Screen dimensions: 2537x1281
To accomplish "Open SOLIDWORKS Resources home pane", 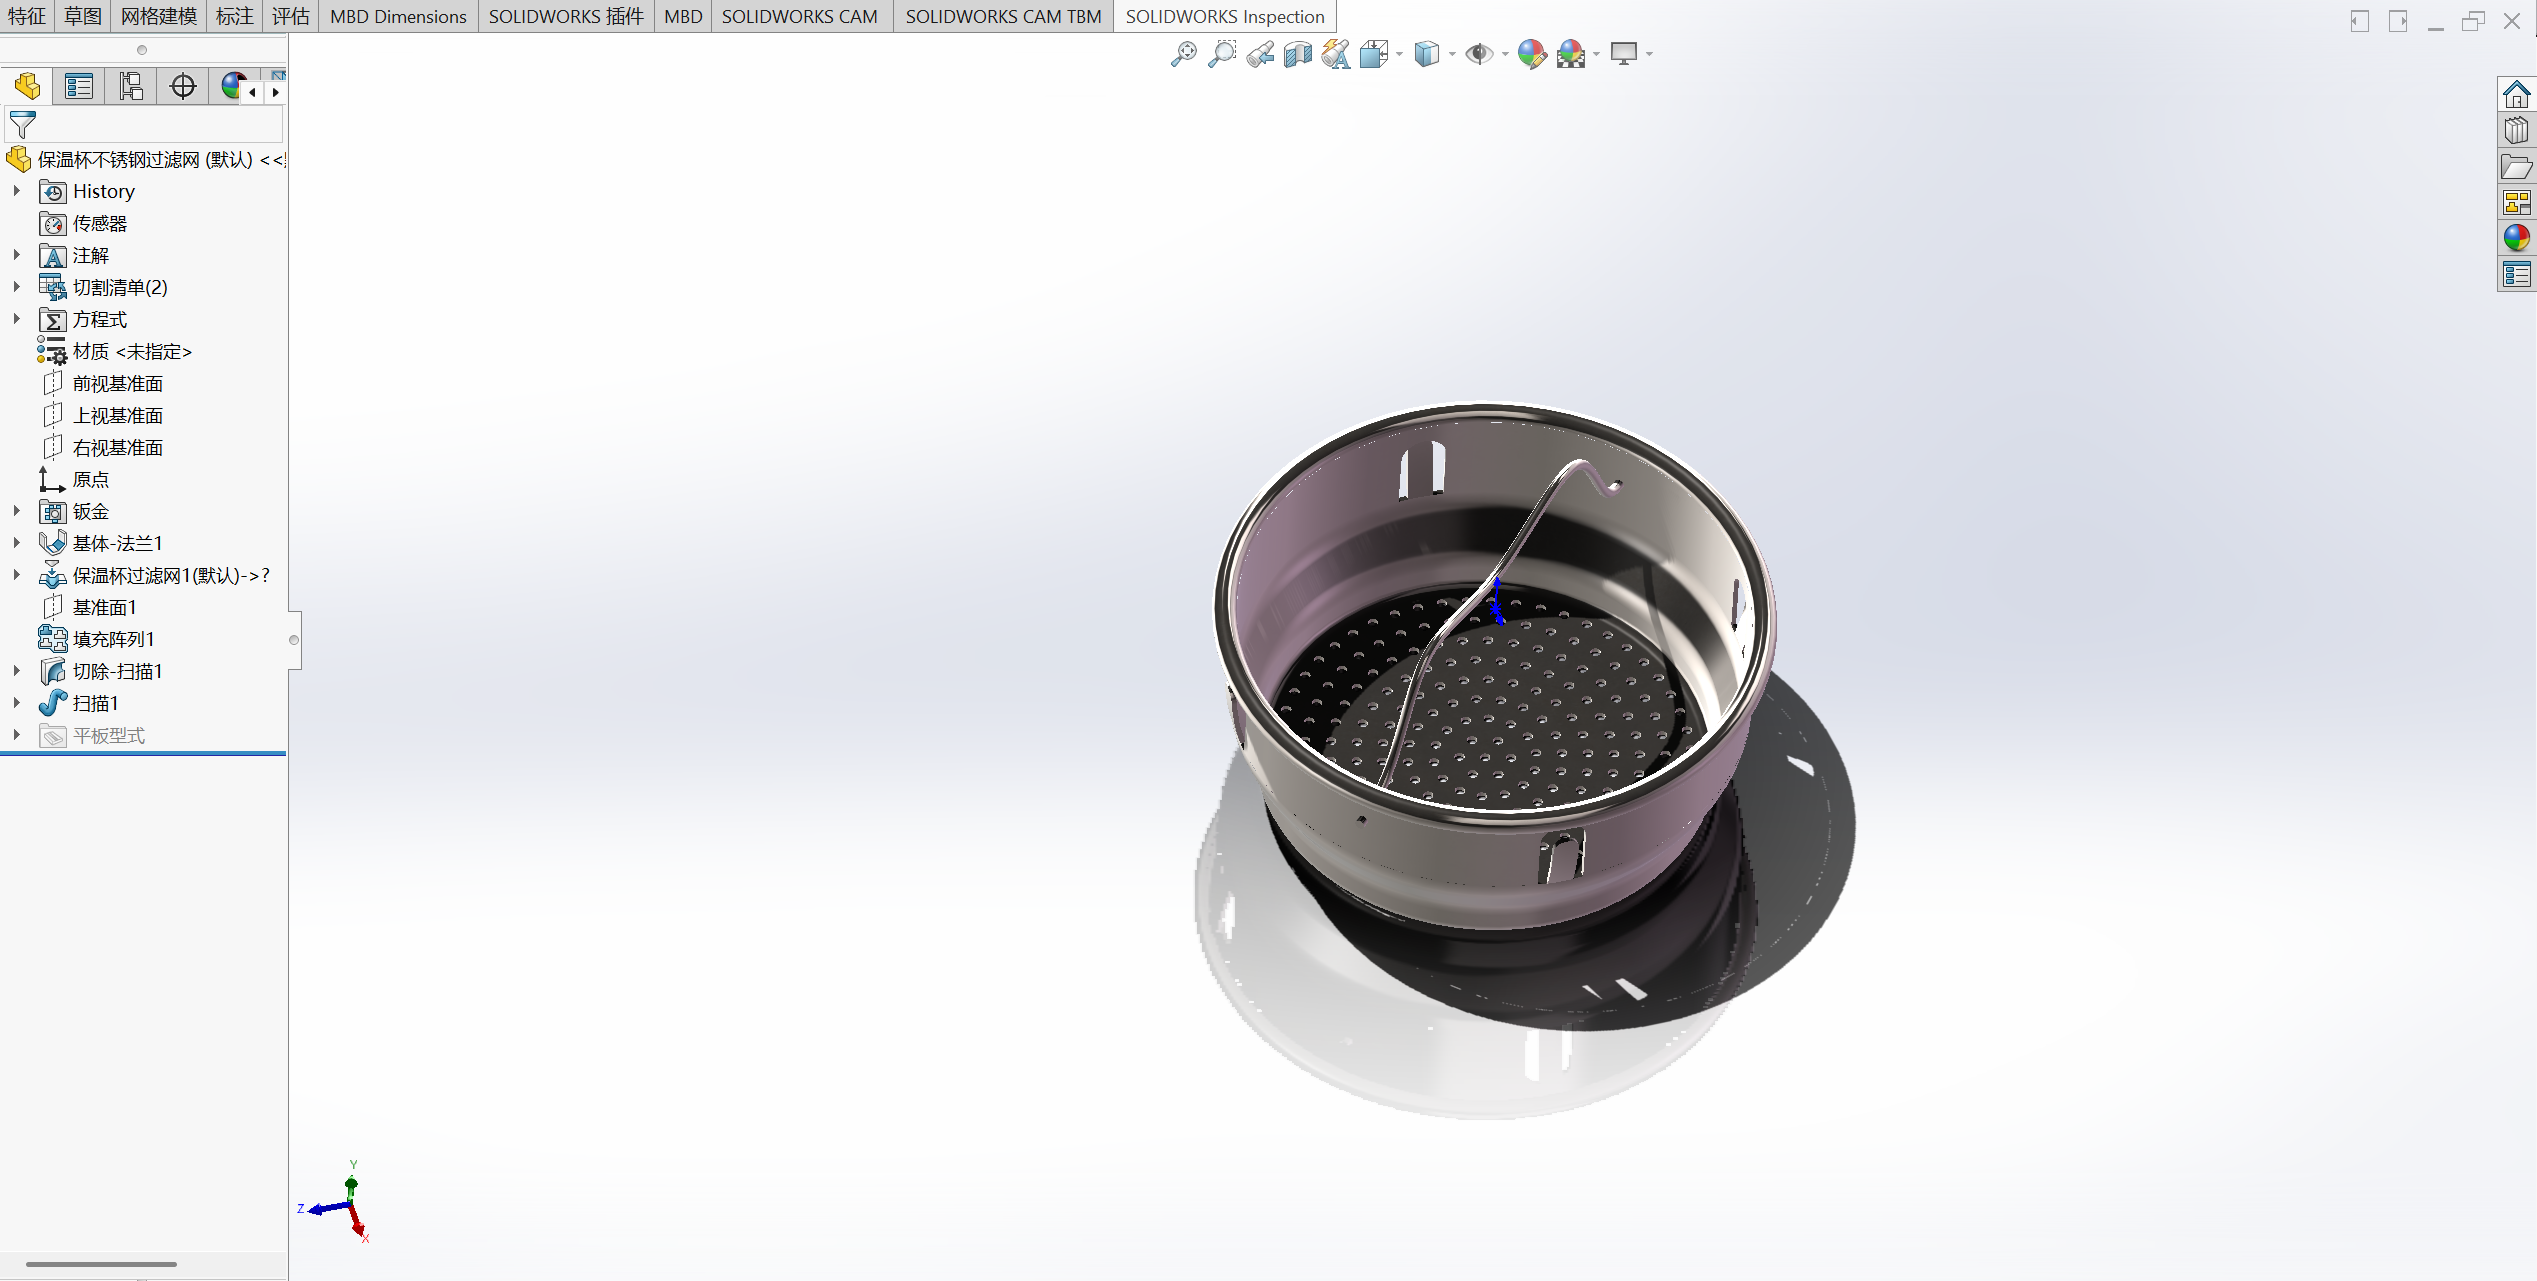I will click(2516, 95).
